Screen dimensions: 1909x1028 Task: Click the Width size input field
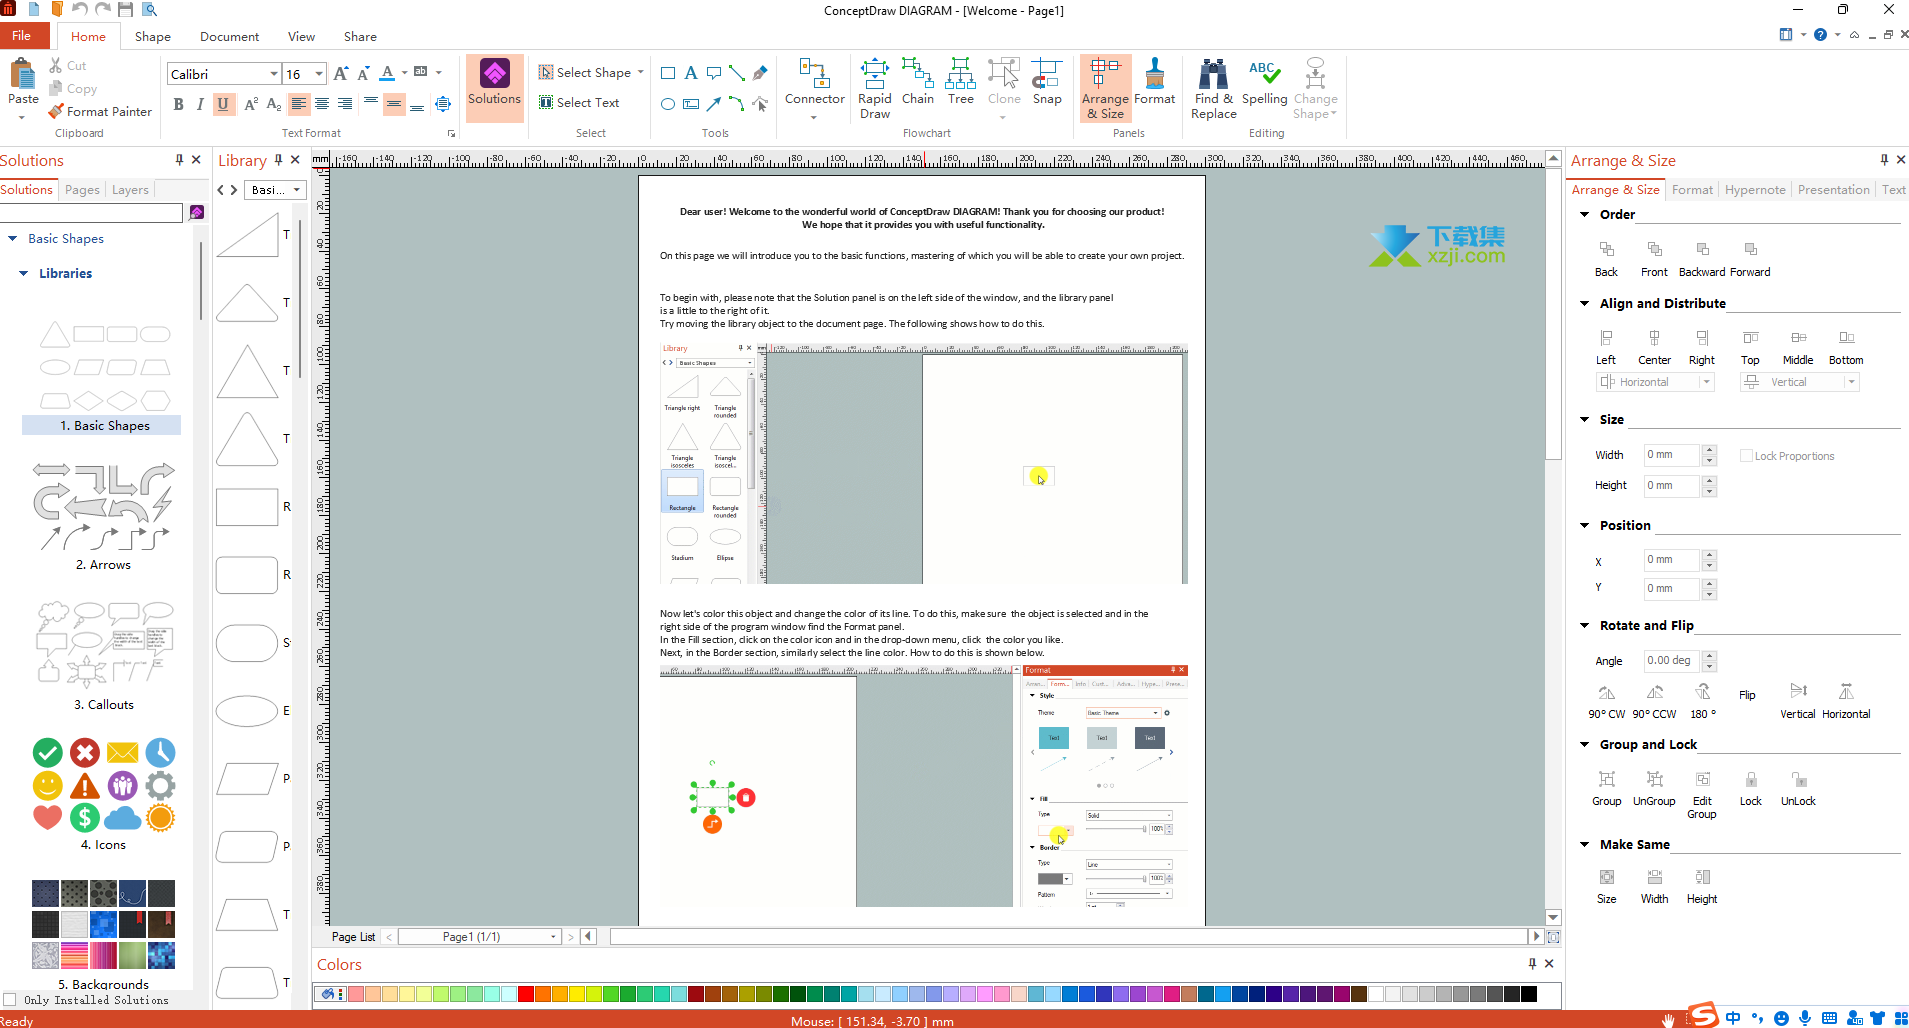[1672, 455]
